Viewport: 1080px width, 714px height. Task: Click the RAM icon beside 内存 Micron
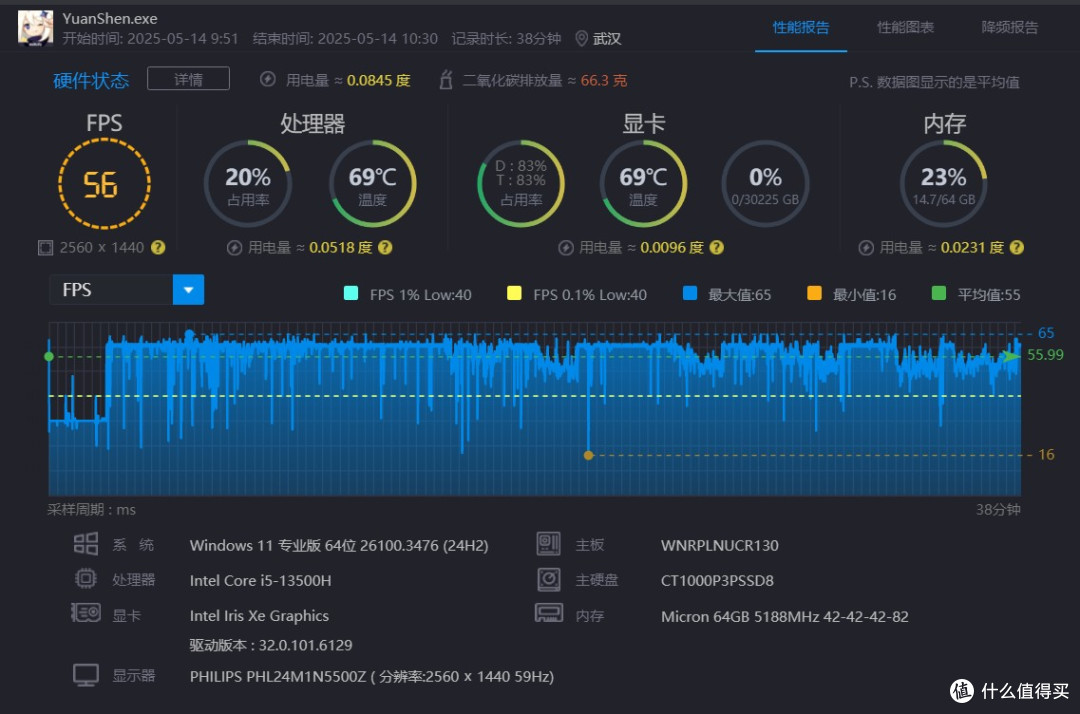tap(549, 613)
